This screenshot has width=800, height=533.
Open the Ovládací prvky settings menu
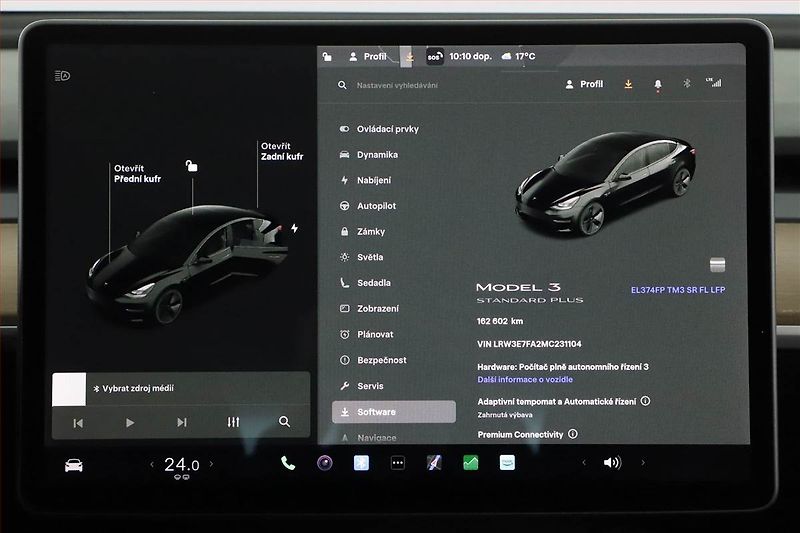(x=379, y=129)
